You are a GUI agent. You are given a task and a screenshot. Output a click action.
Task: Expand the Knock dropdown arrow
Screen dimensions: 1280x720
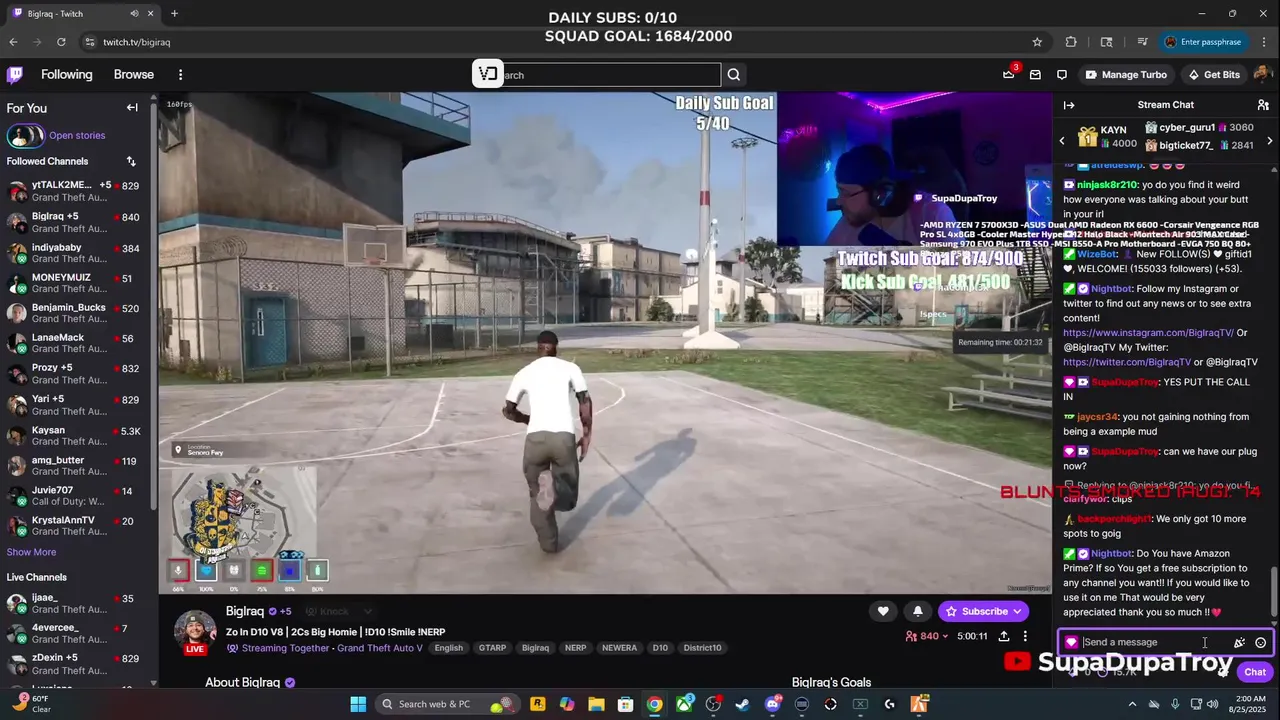pos(367,612)
